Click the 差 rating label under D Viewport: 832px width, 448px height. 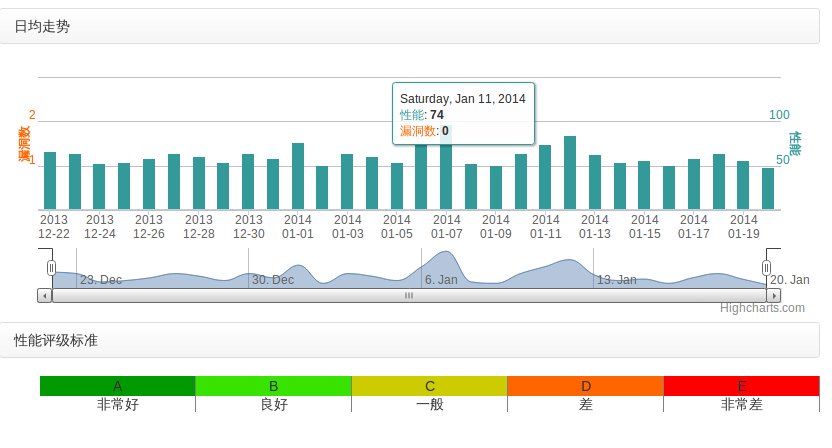(586, 404)
